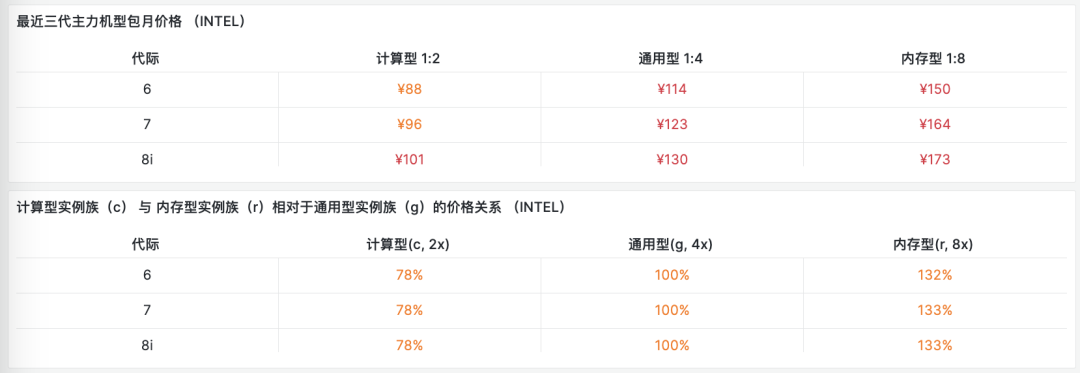Click the 133% value in the 8i row

[x=935, y=345]
